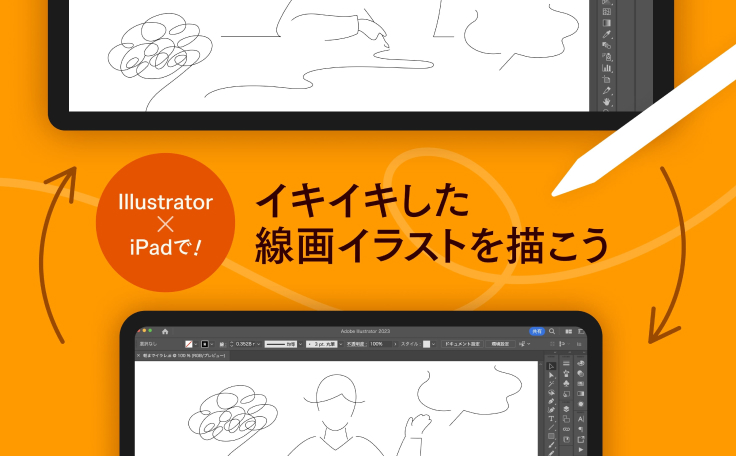Select Symbol Sprayer tool in upper tablet
Viewport: 736px width, 456px height.
(607, 57)
